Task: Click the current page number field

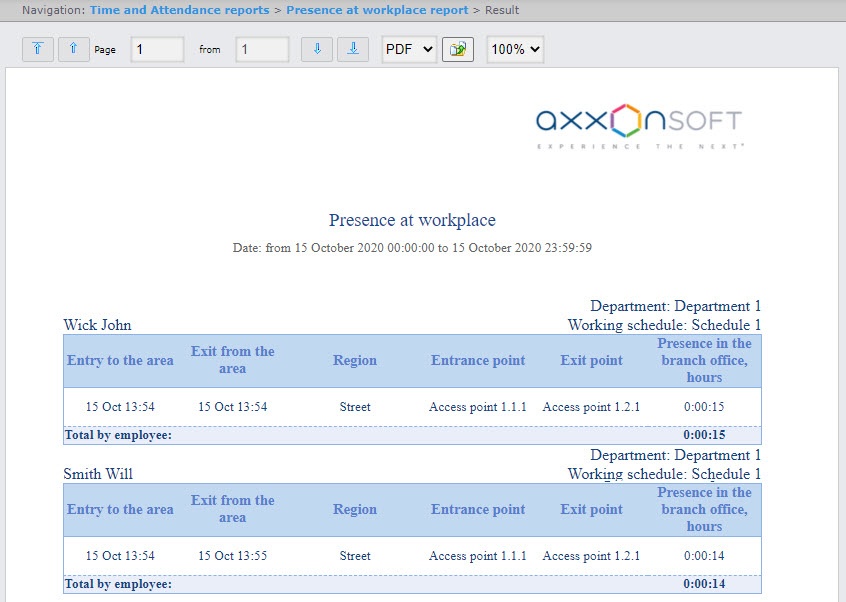Action: pyautogui.click(x=157, y=49)
